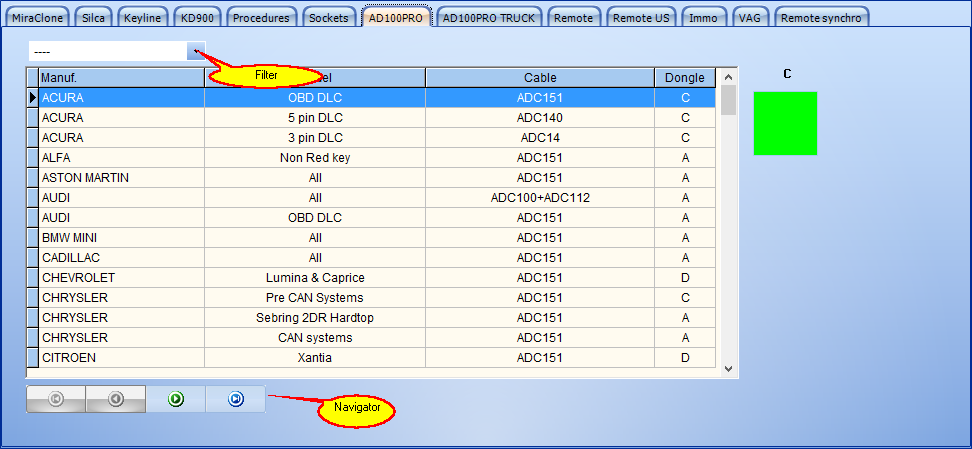
Task: Click the Cable column header
Action: coord(540,78)
